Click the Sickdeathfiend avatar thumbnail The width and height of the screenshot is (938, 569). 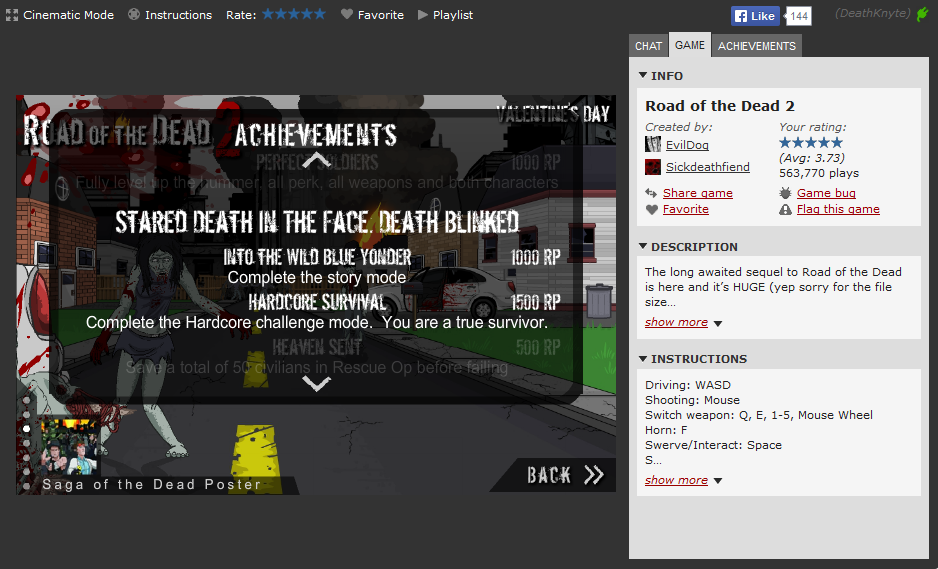coord(653,167)
